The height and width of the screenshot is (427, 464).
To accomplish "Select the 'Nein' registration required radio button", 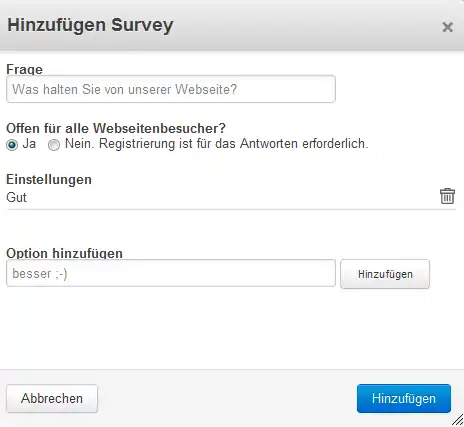I will tap(54, 145).
